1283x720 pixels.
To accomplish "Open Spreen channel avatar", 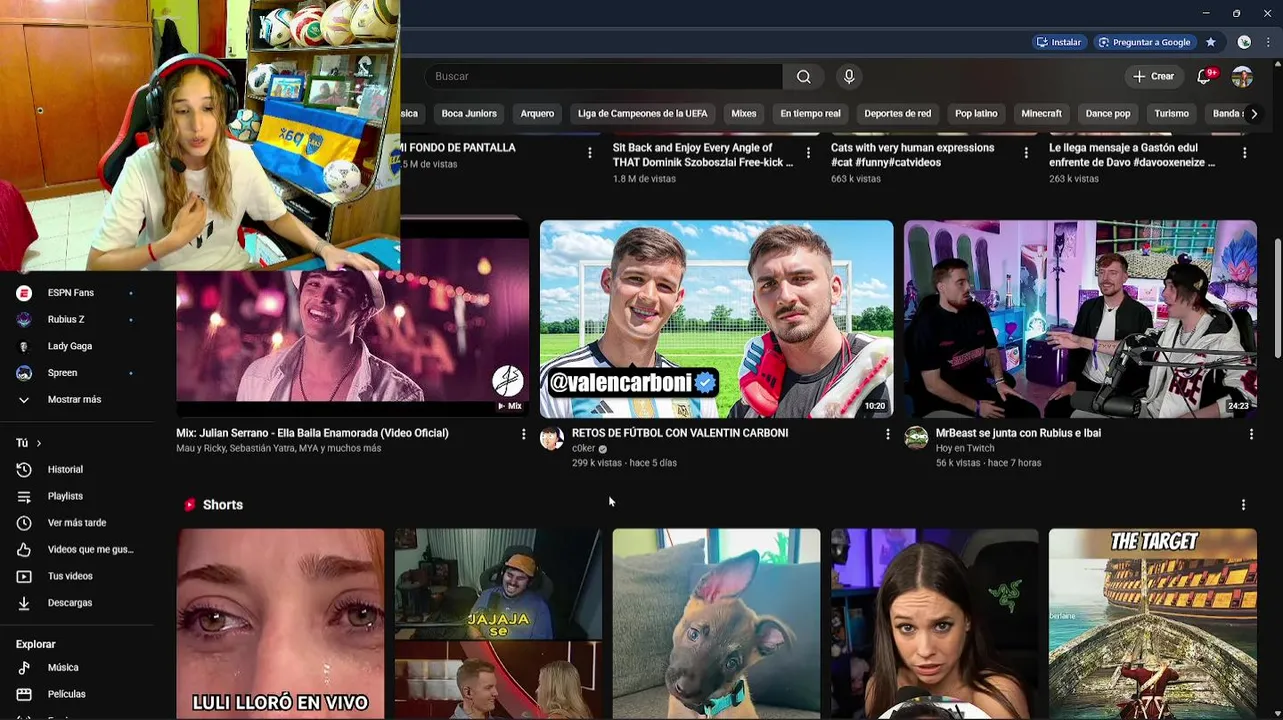I will (24, 373).
